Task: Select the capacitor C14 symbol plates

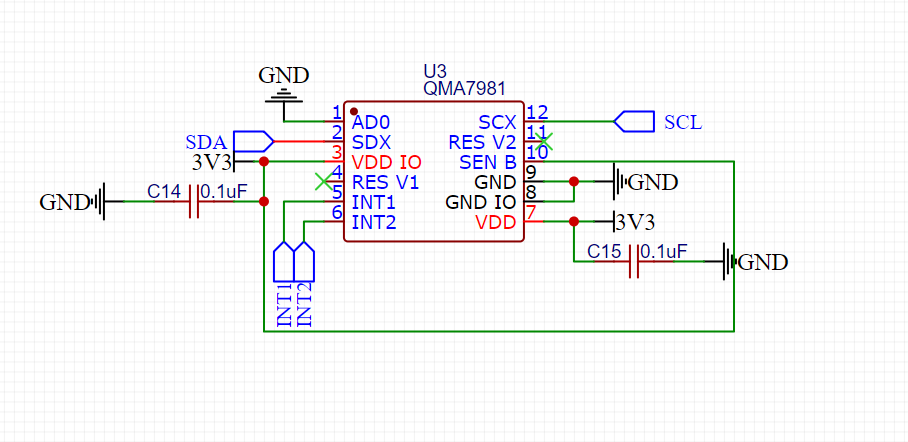Action: click(194, 202)
